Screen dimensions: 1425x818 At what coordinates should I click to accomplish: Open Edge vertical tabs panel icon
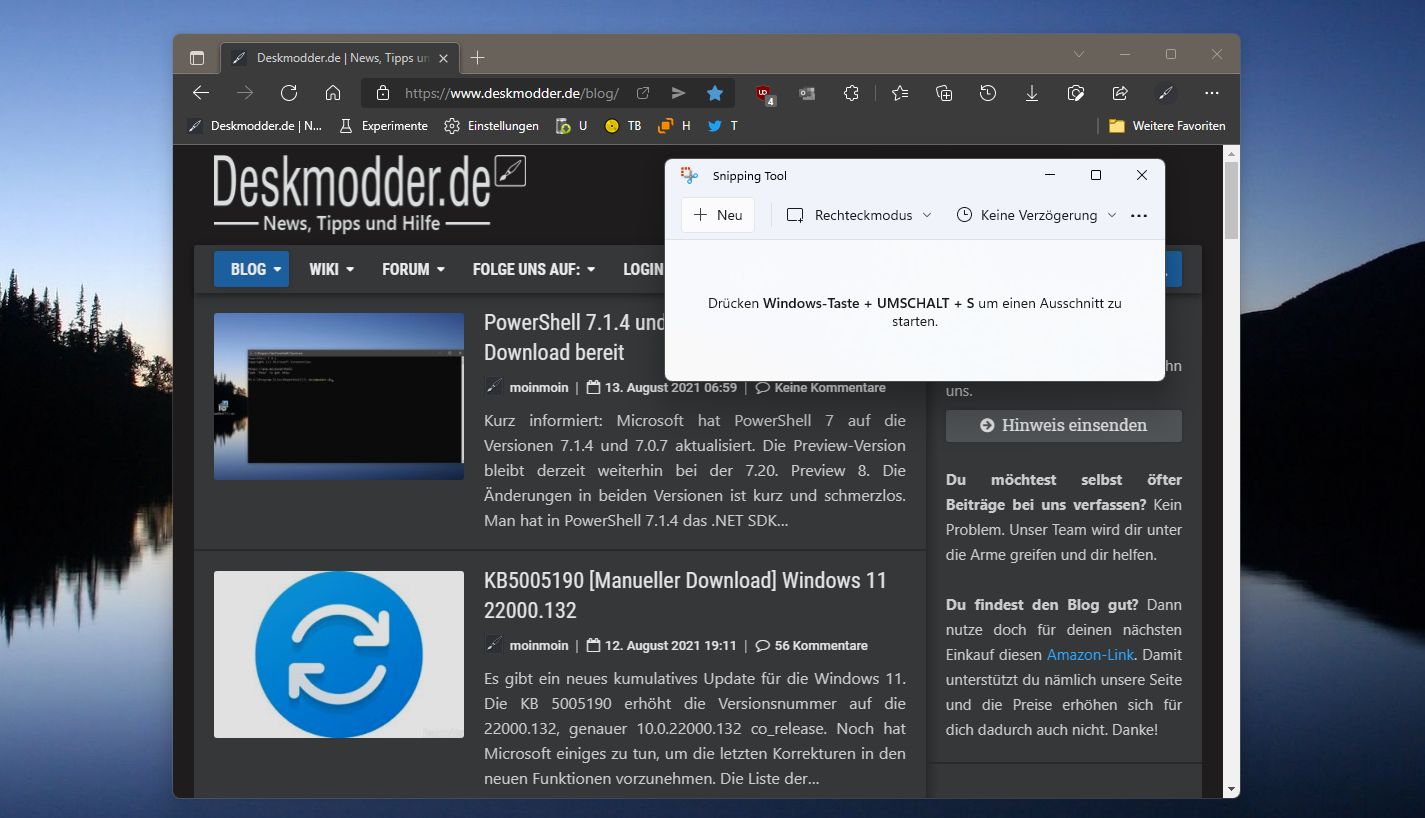[x=196, y=57]
